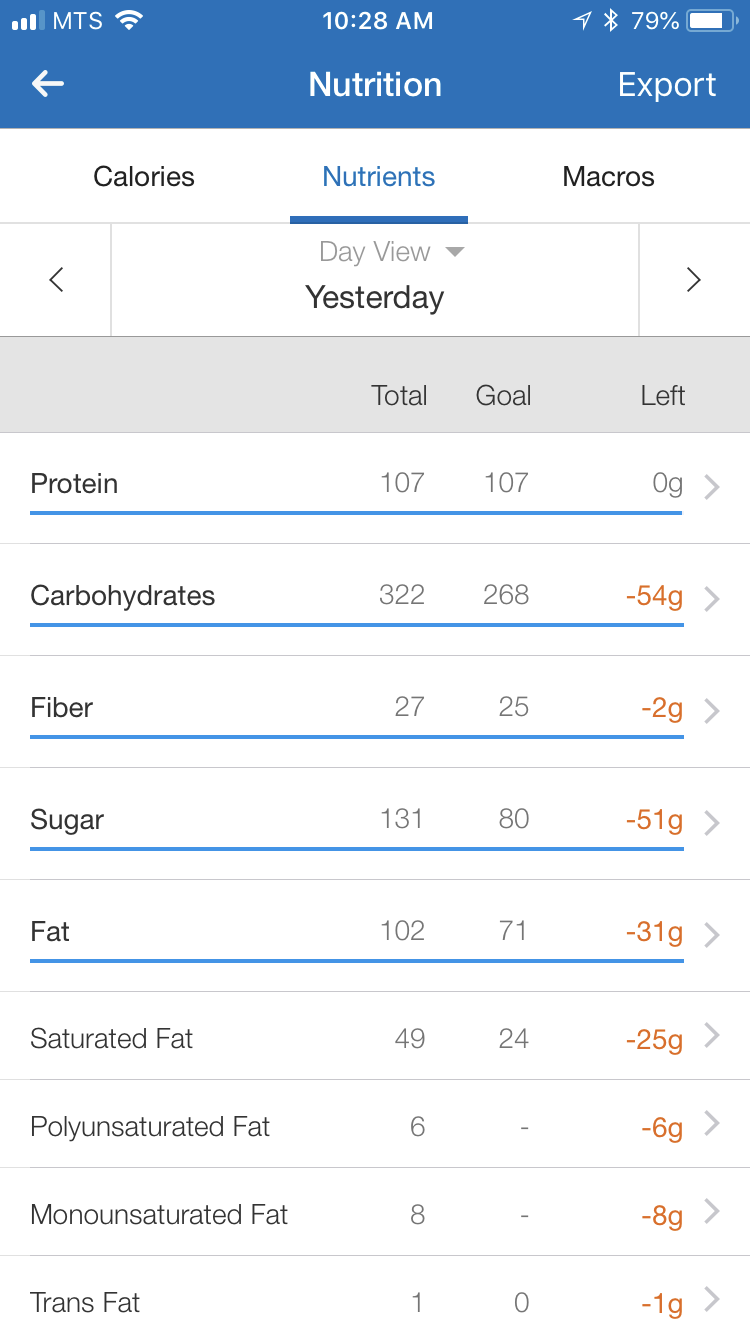
Task: Tap the Protein progress bar
Action: pyautogui.click(x=356, y=513)
